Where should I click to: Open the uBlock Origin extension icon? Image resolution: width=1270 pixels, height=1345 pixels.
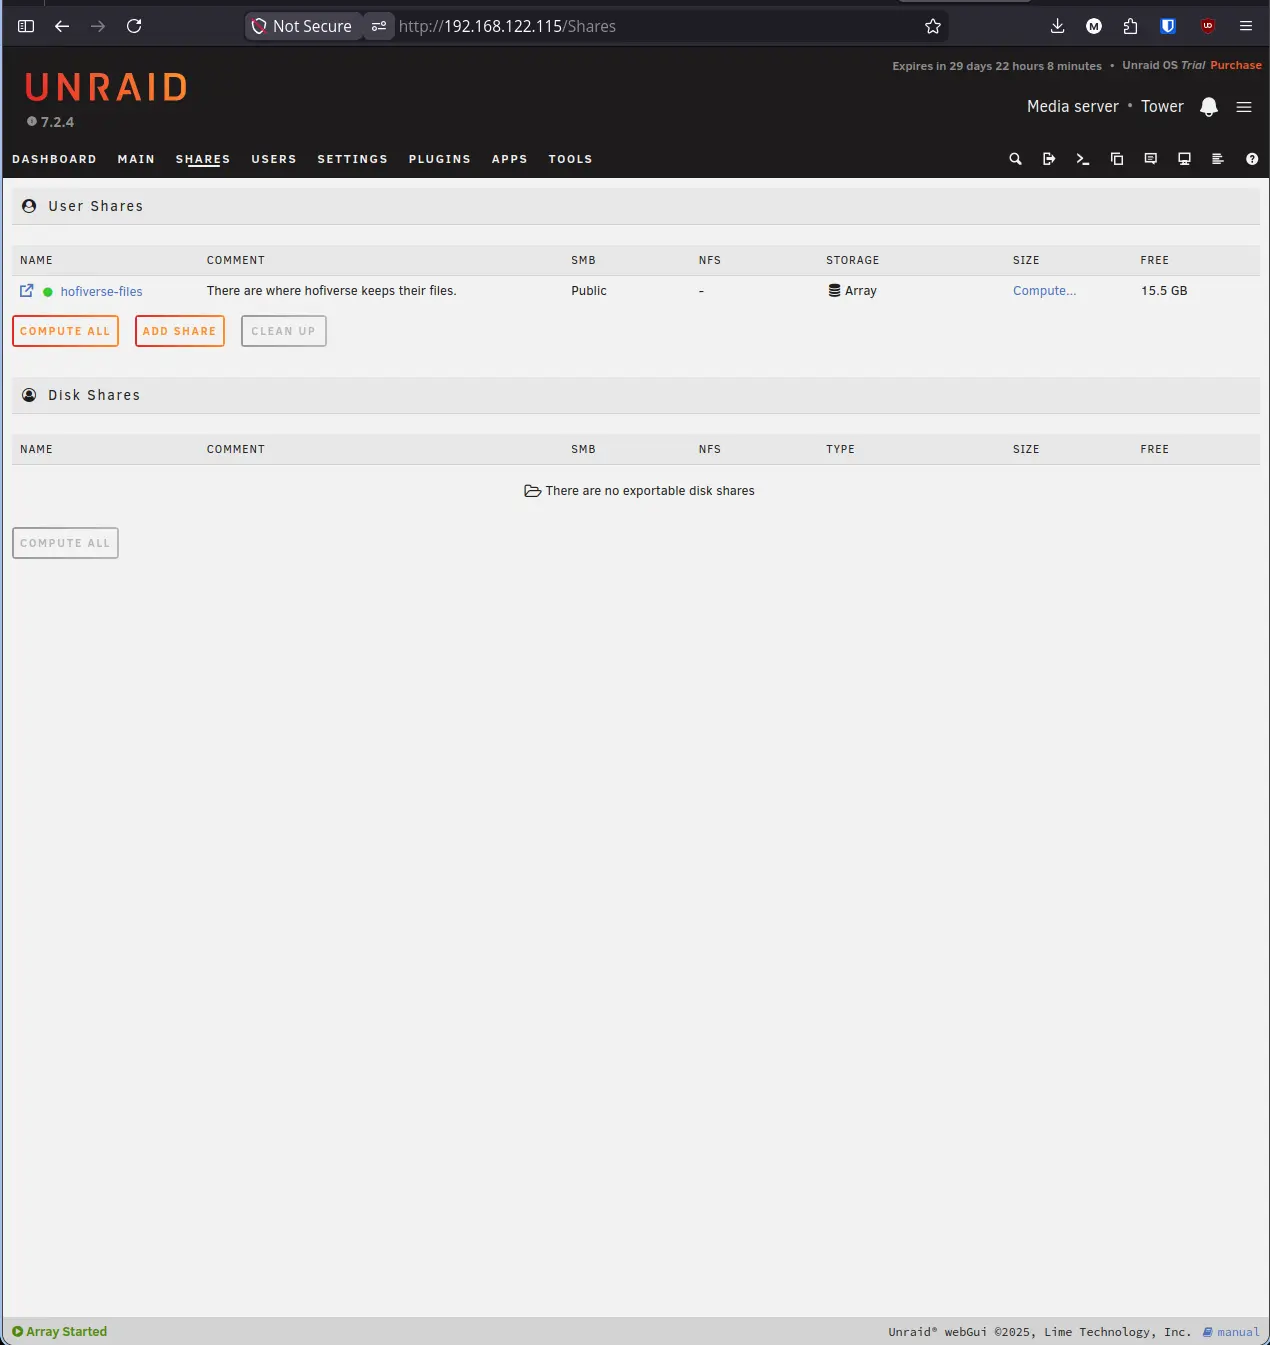click(1208, 26)
